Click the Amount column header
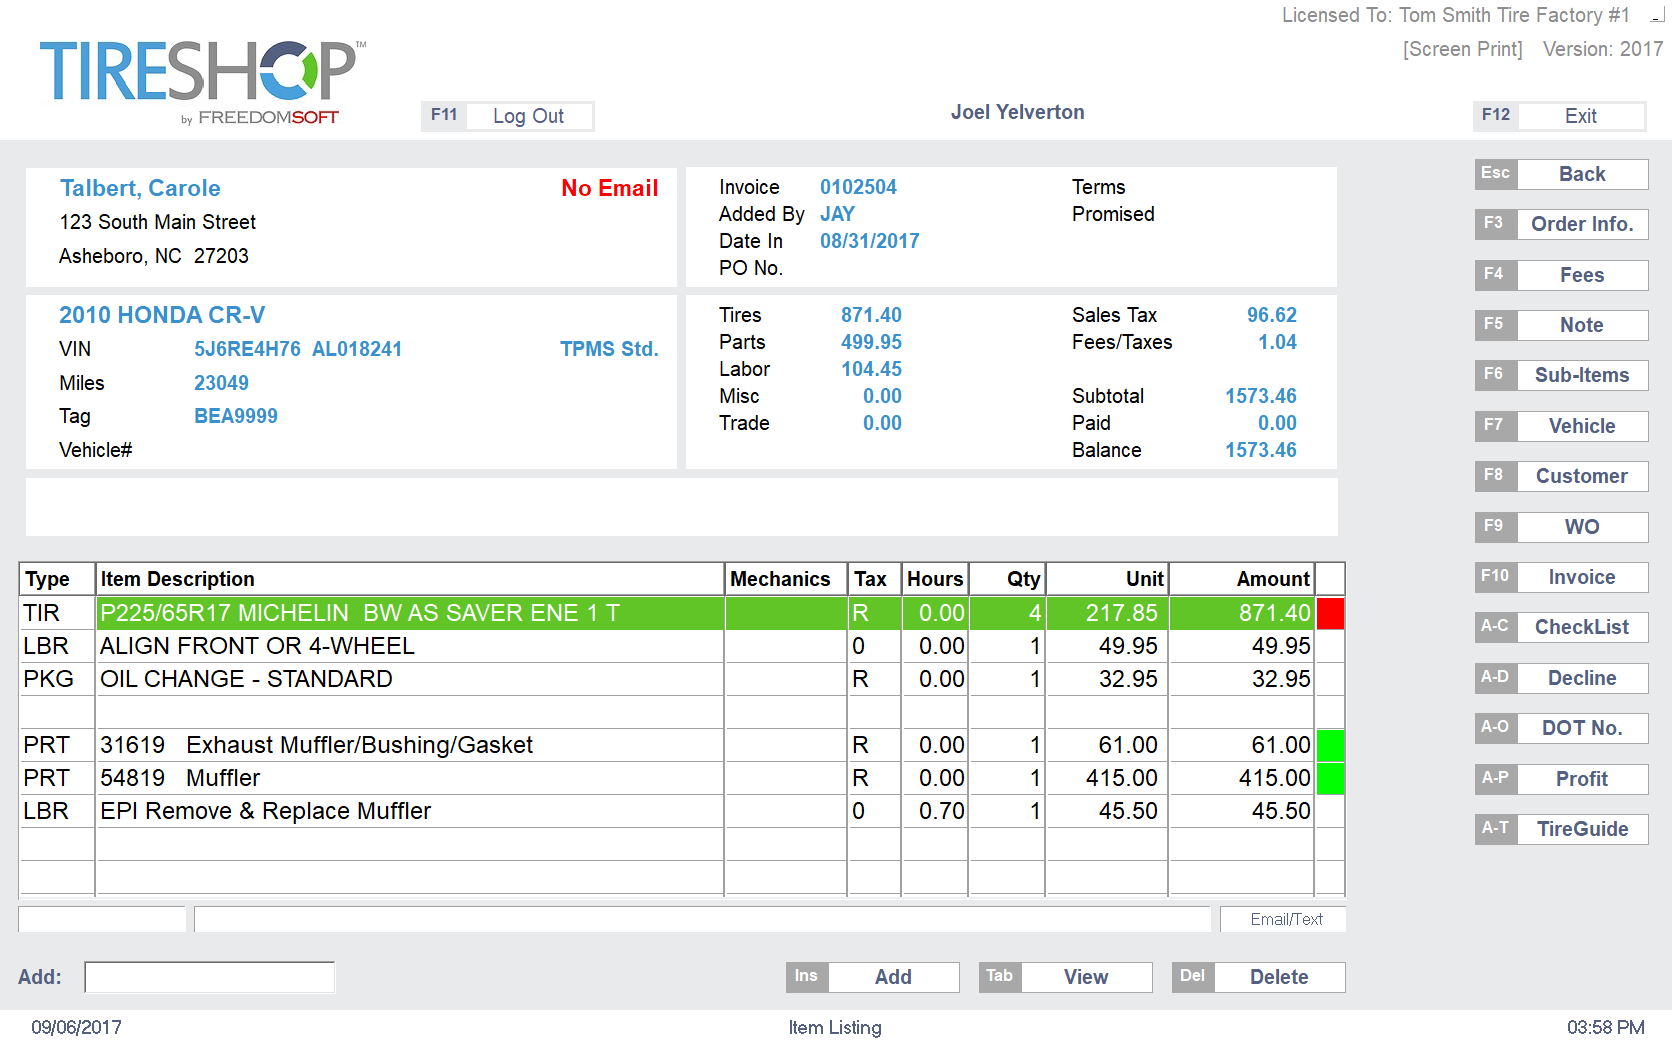This screenshot has width=1672, height=1042. click(x=1241, y=579)
